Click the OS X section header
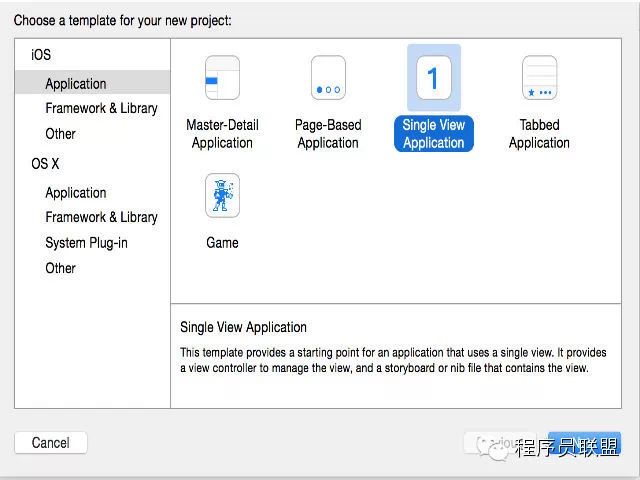This screenshot has height=480, width=640. tap(45, 164)
